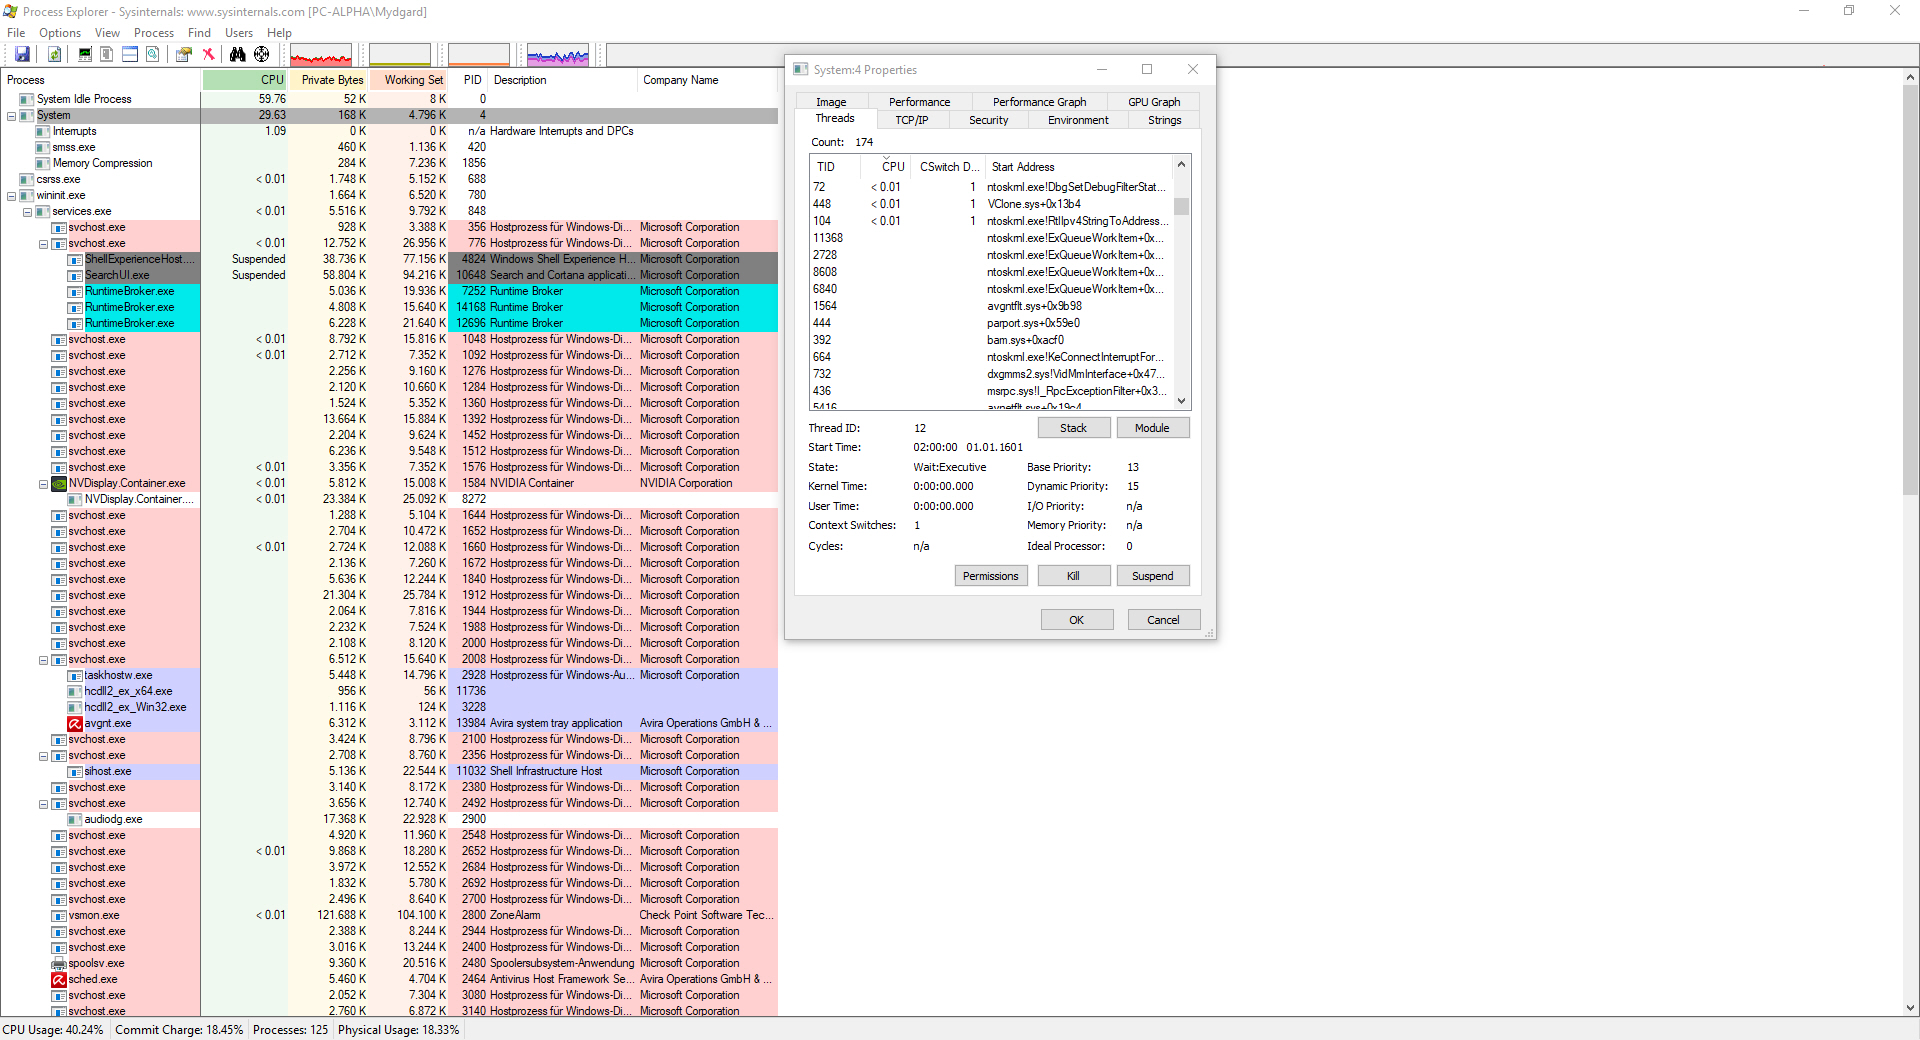Click the Save toolbar icon
Viewport: 1920px width, 1040px height.
click(x=22, y=55)
